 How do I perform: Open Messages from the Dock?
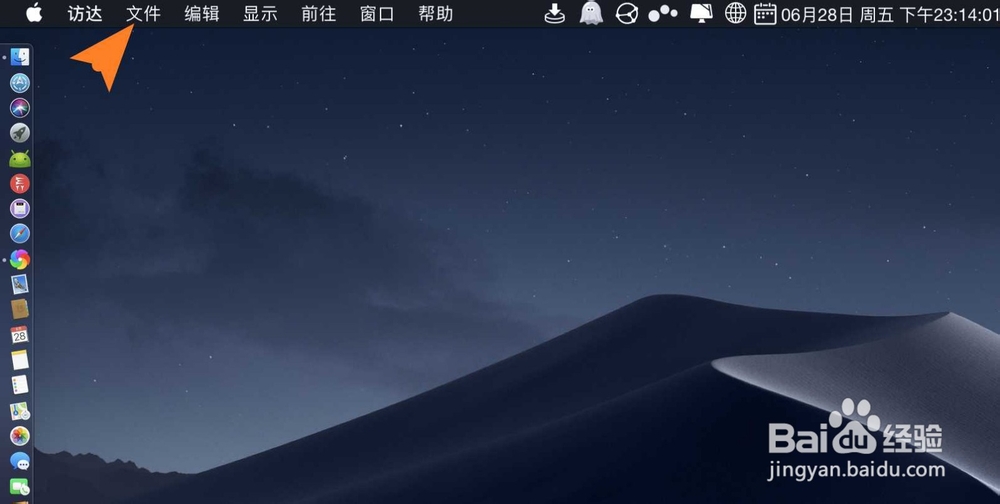click(x=20, y=461)
